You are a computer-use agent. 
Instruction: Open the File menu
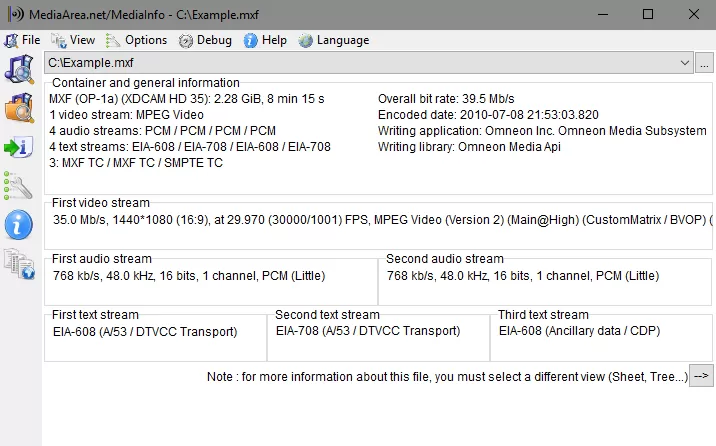point(23,40)
